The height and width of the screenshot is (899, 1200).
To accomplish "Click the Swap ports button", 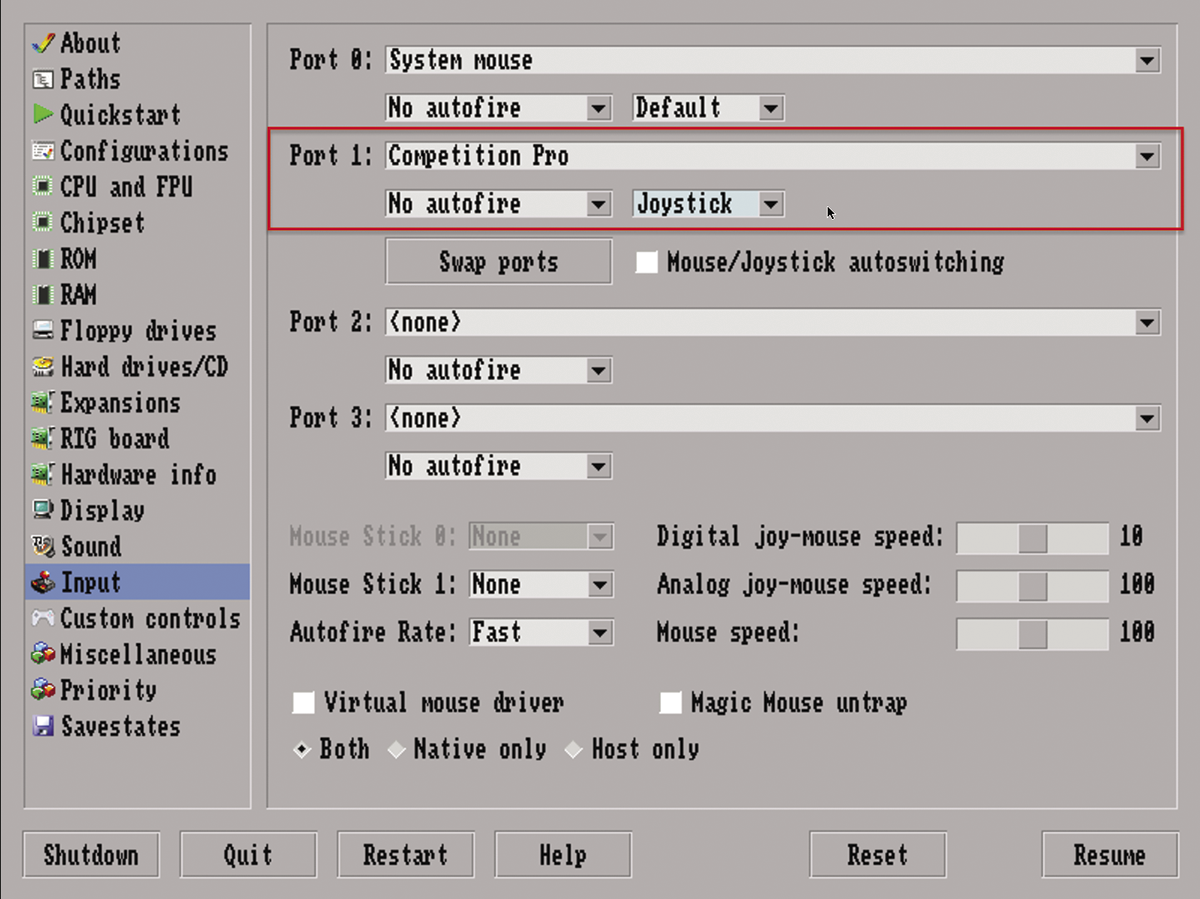I will [x=498, y=262].
